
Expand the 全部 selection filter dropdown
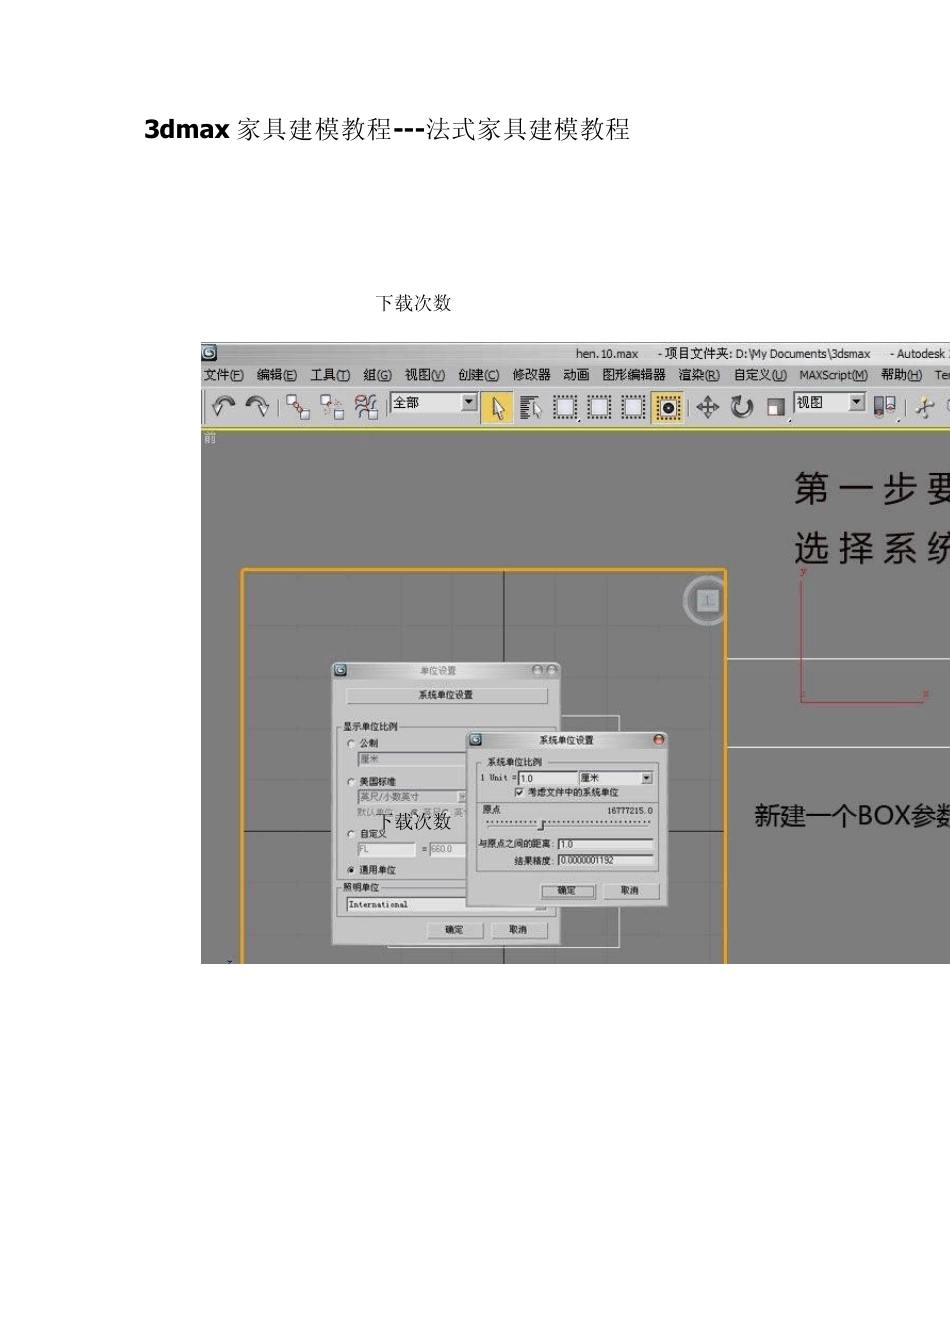click(468, 402)
